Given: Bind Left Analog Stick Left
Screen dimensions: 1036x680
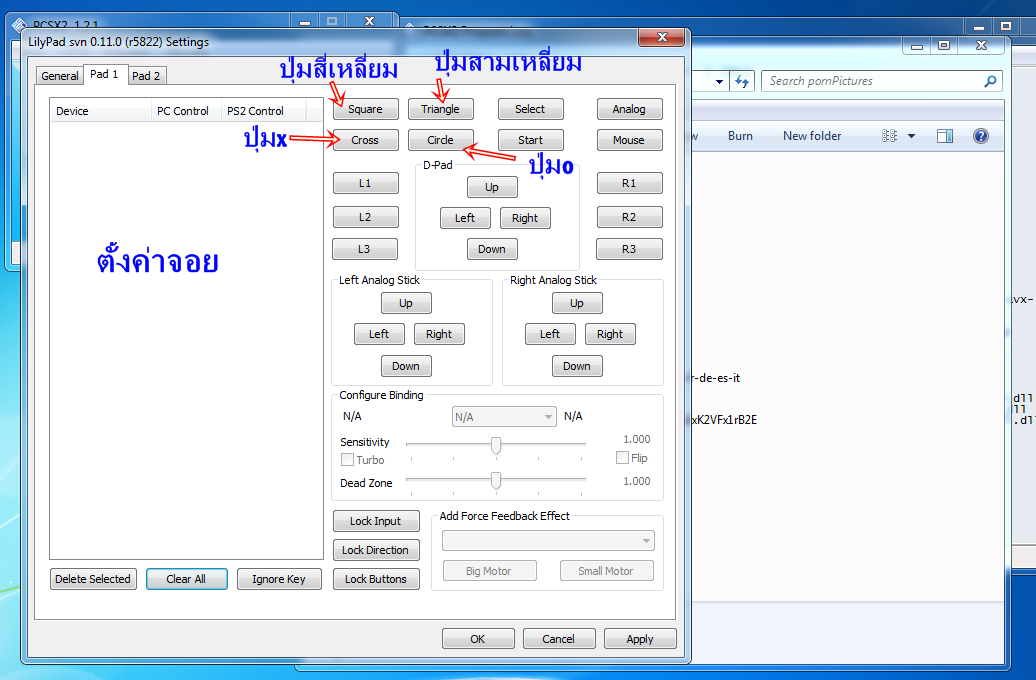Looking at the screenshot, I should click(x=379, y=334).
